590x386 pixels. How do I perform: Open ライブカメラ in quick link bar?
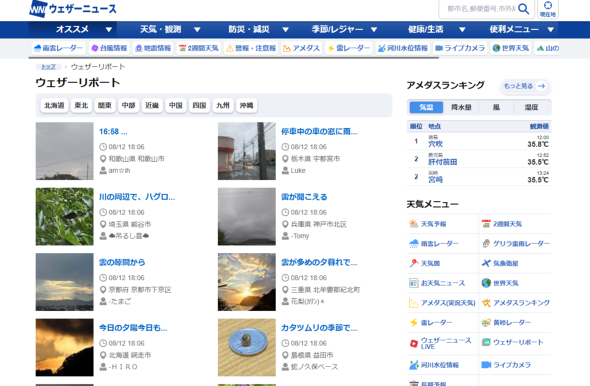(460, 48)
